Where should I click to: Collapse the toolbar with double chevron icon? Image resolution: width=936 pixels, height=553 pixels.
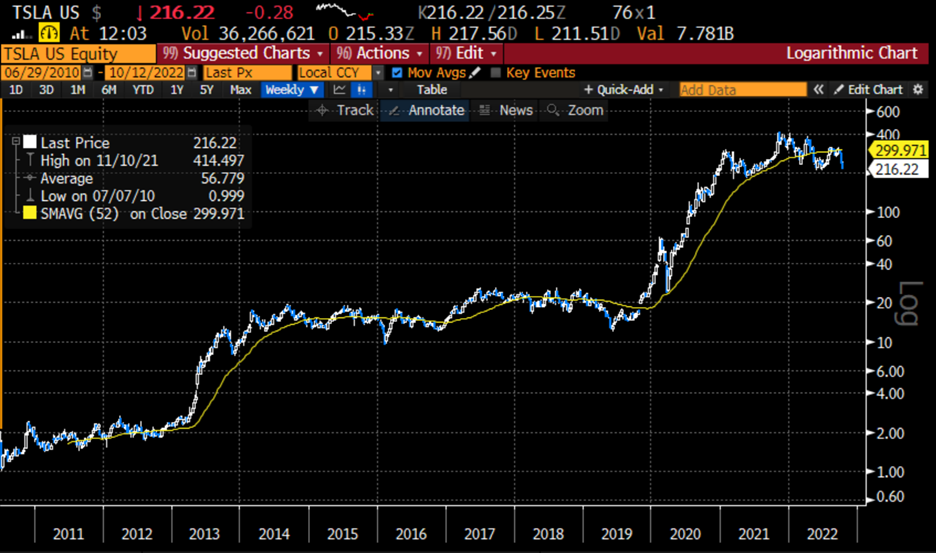[x=818, y=90]
